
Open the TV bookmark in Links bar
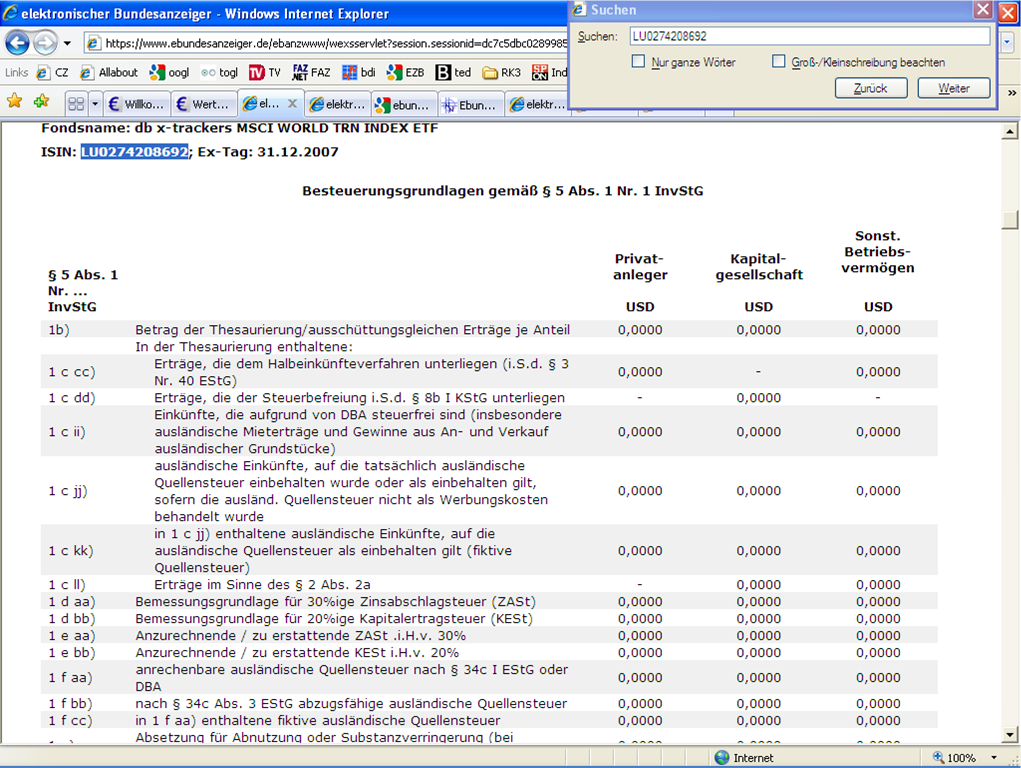[x=265, y=72]
